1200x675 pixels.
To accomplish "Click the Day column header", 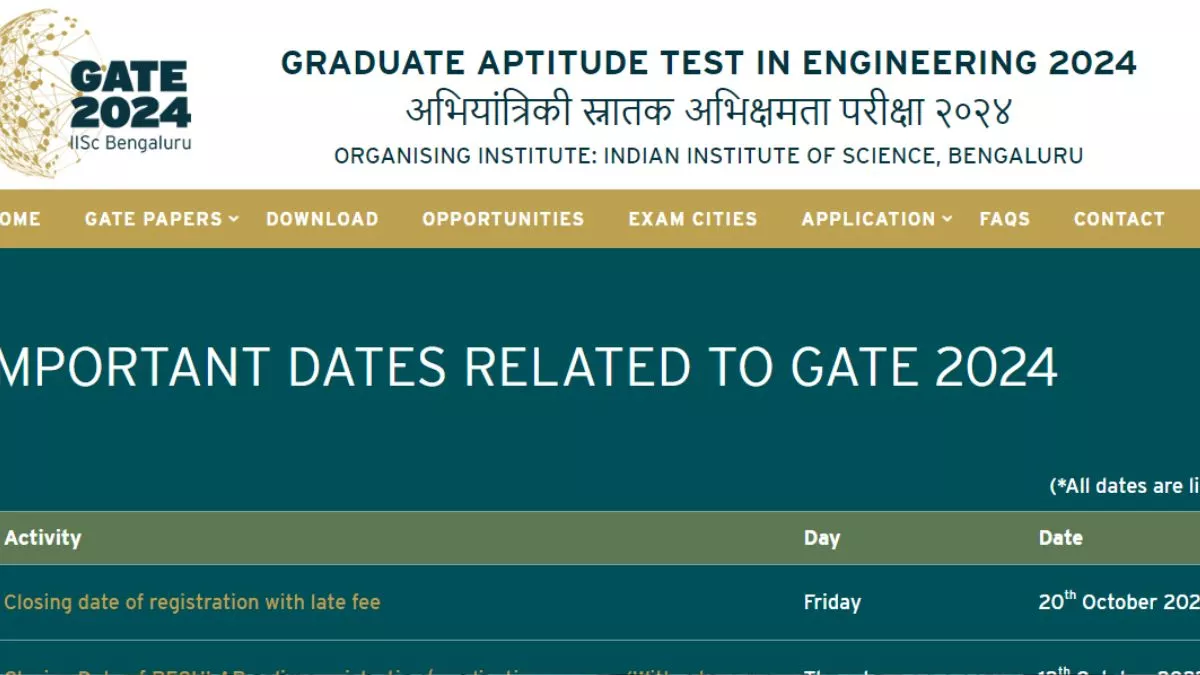I will point(822,538).
